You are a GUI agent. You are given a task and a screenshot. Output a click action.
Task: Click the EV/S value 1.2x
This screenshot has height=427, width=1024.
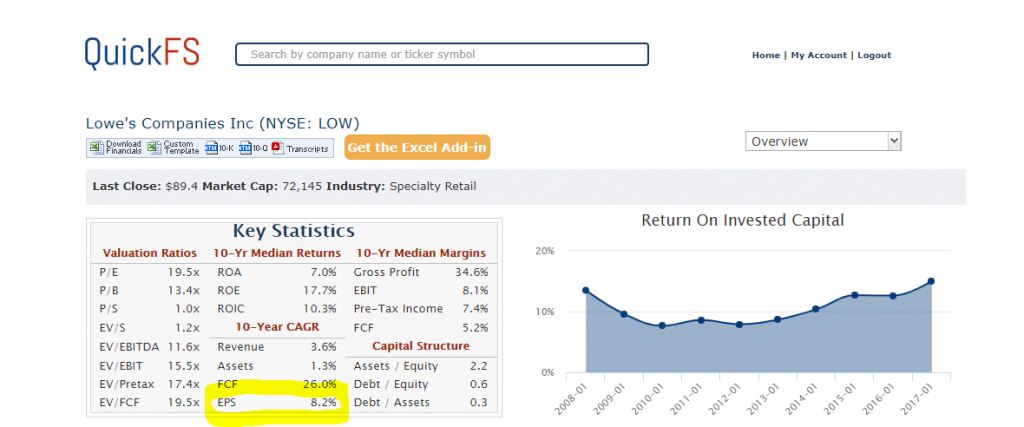click(187, 328)
